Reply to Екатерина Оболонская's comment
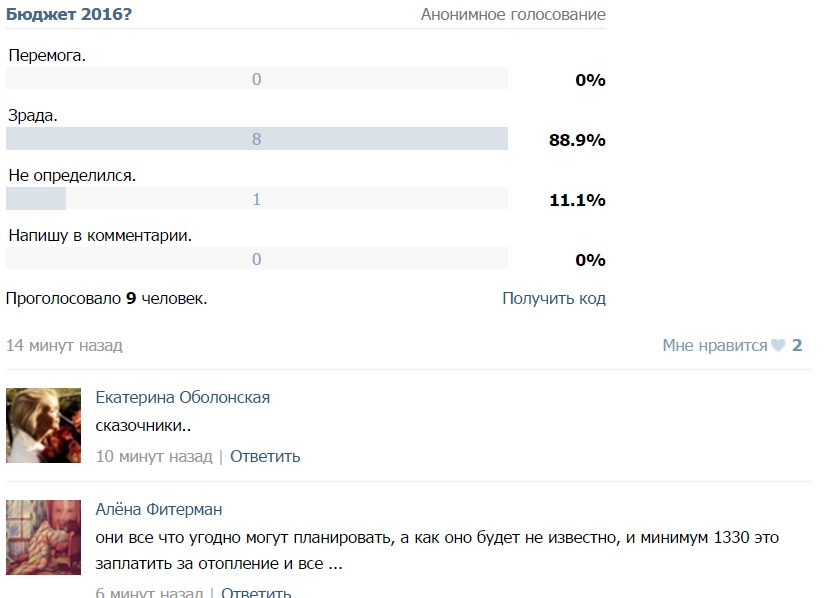825x598 pixels. [x=265, y=456]
